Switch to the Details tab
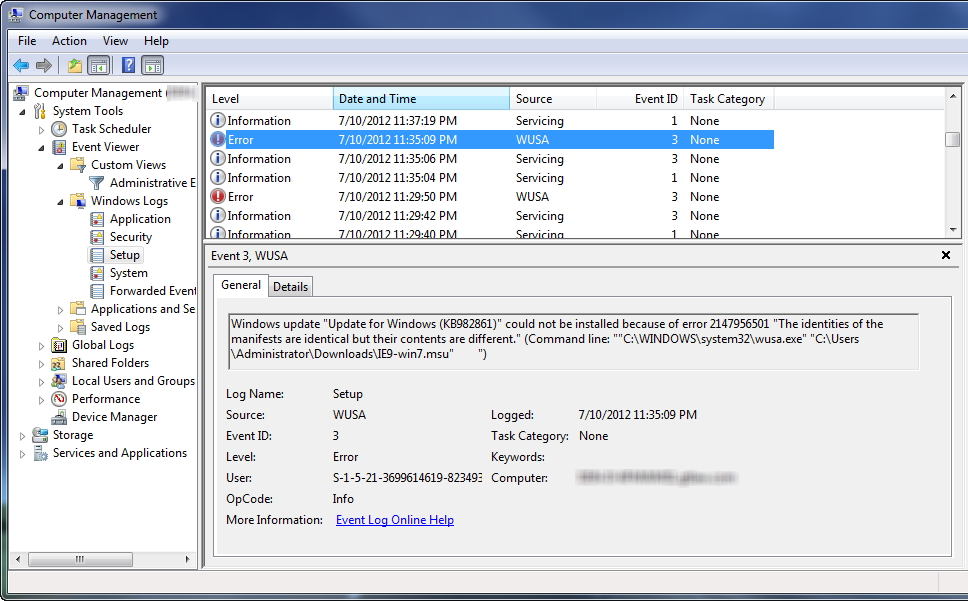The height and width of the screenshot is (601, 968). (x=291, y=287)
